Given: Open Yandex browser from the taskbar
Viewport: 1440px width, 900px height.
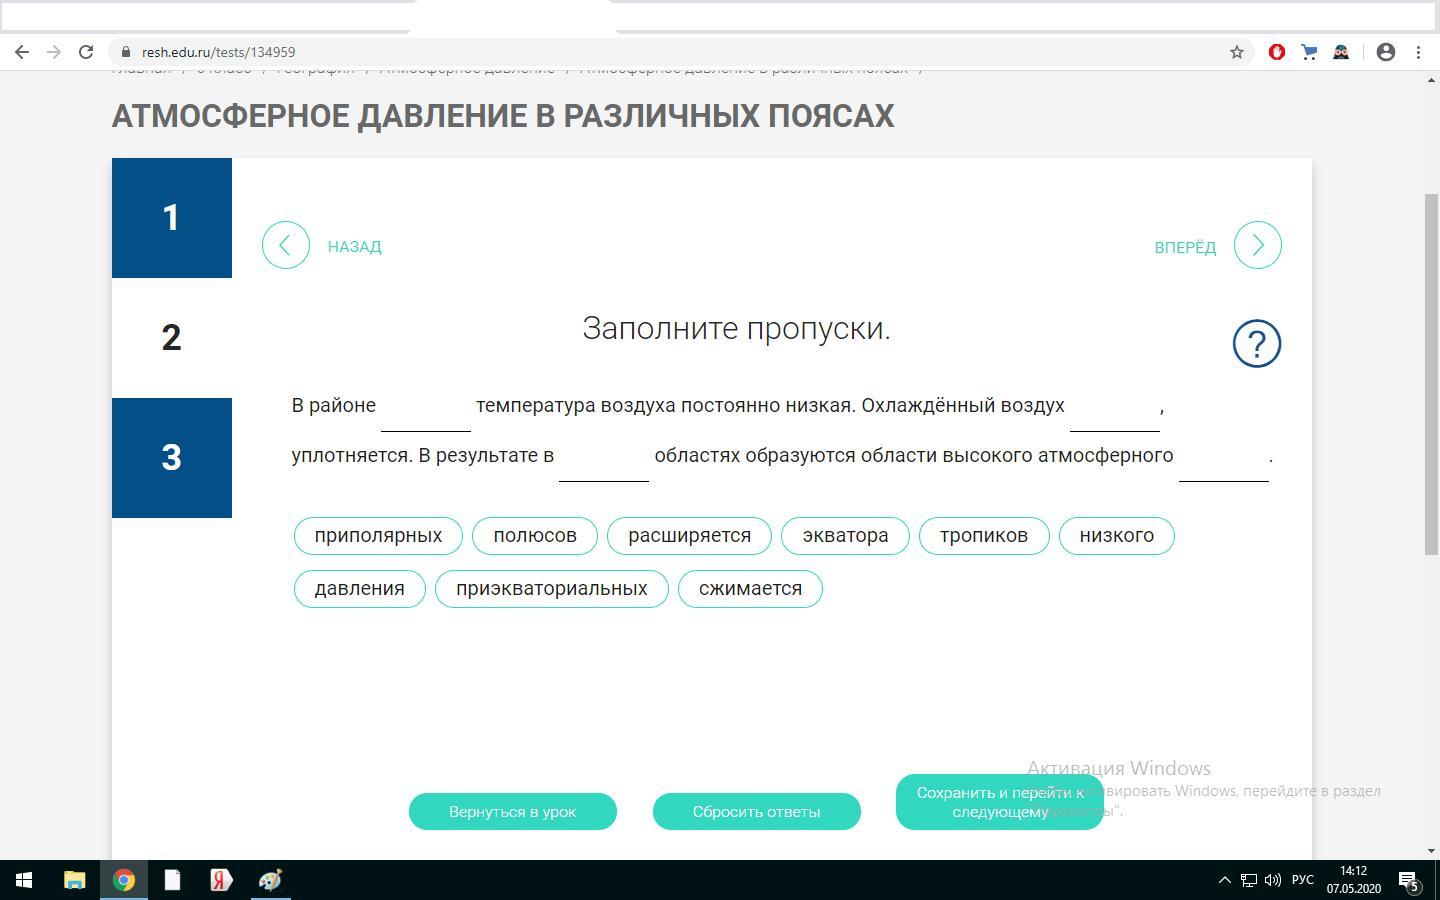Looking at the screenshot, I should pyautogui.click(x=221, y=880).
